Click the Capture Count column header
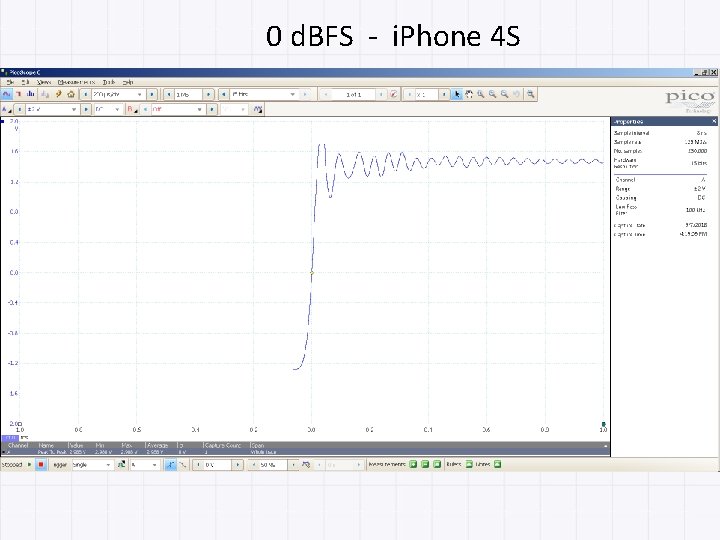 (223, 445)
